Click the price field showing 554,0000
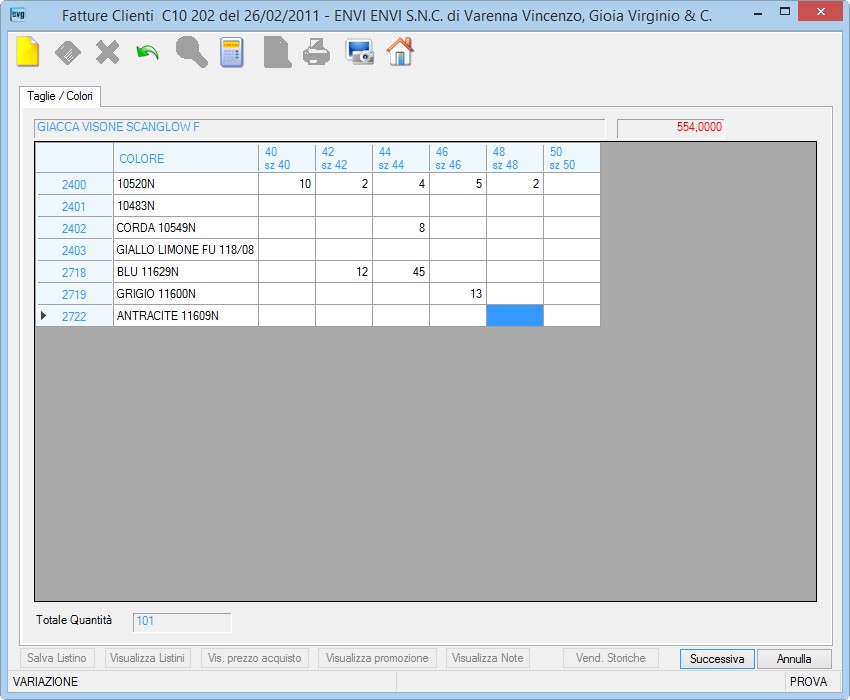Image resolution: width=850 pixels, height=700 pixels. coord(671,127)
